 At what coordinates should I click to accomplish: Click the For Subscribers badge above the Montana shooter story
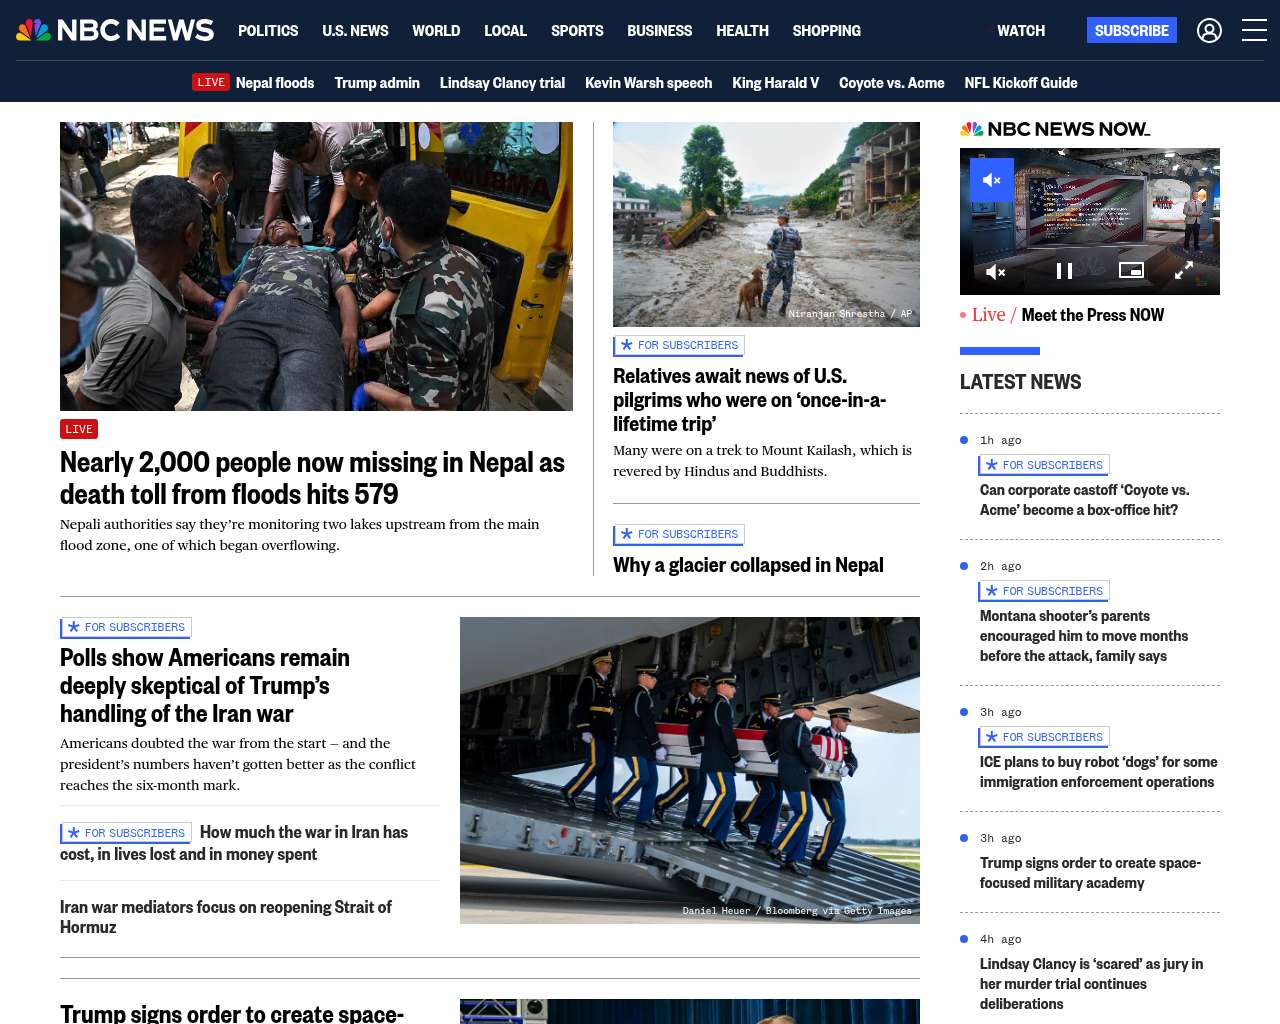(1044, 591)
